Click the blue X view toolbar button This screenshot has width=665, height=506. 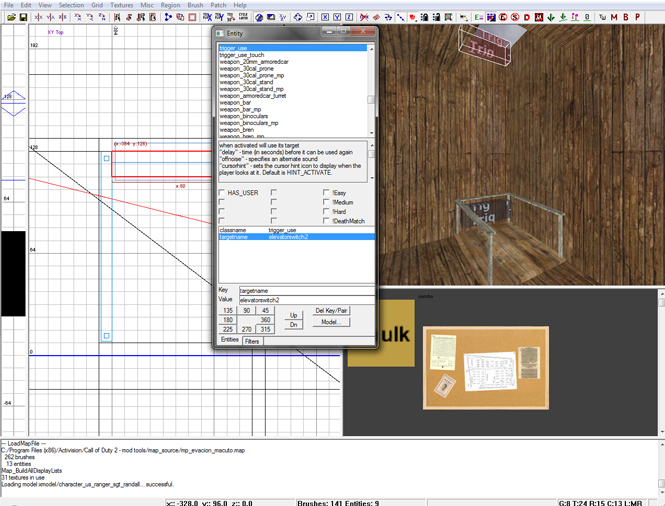325,17
